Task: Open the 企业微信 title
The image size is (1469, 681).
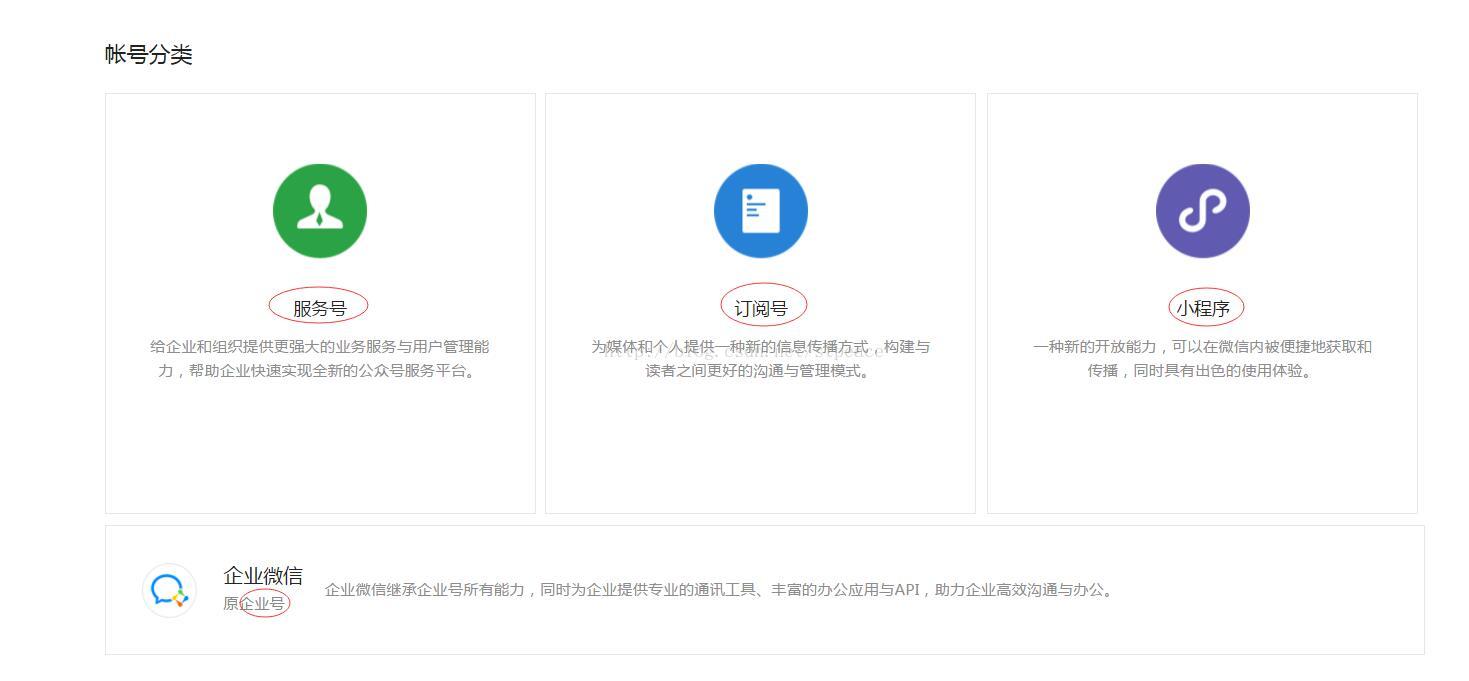Action: tap(263, 576)
